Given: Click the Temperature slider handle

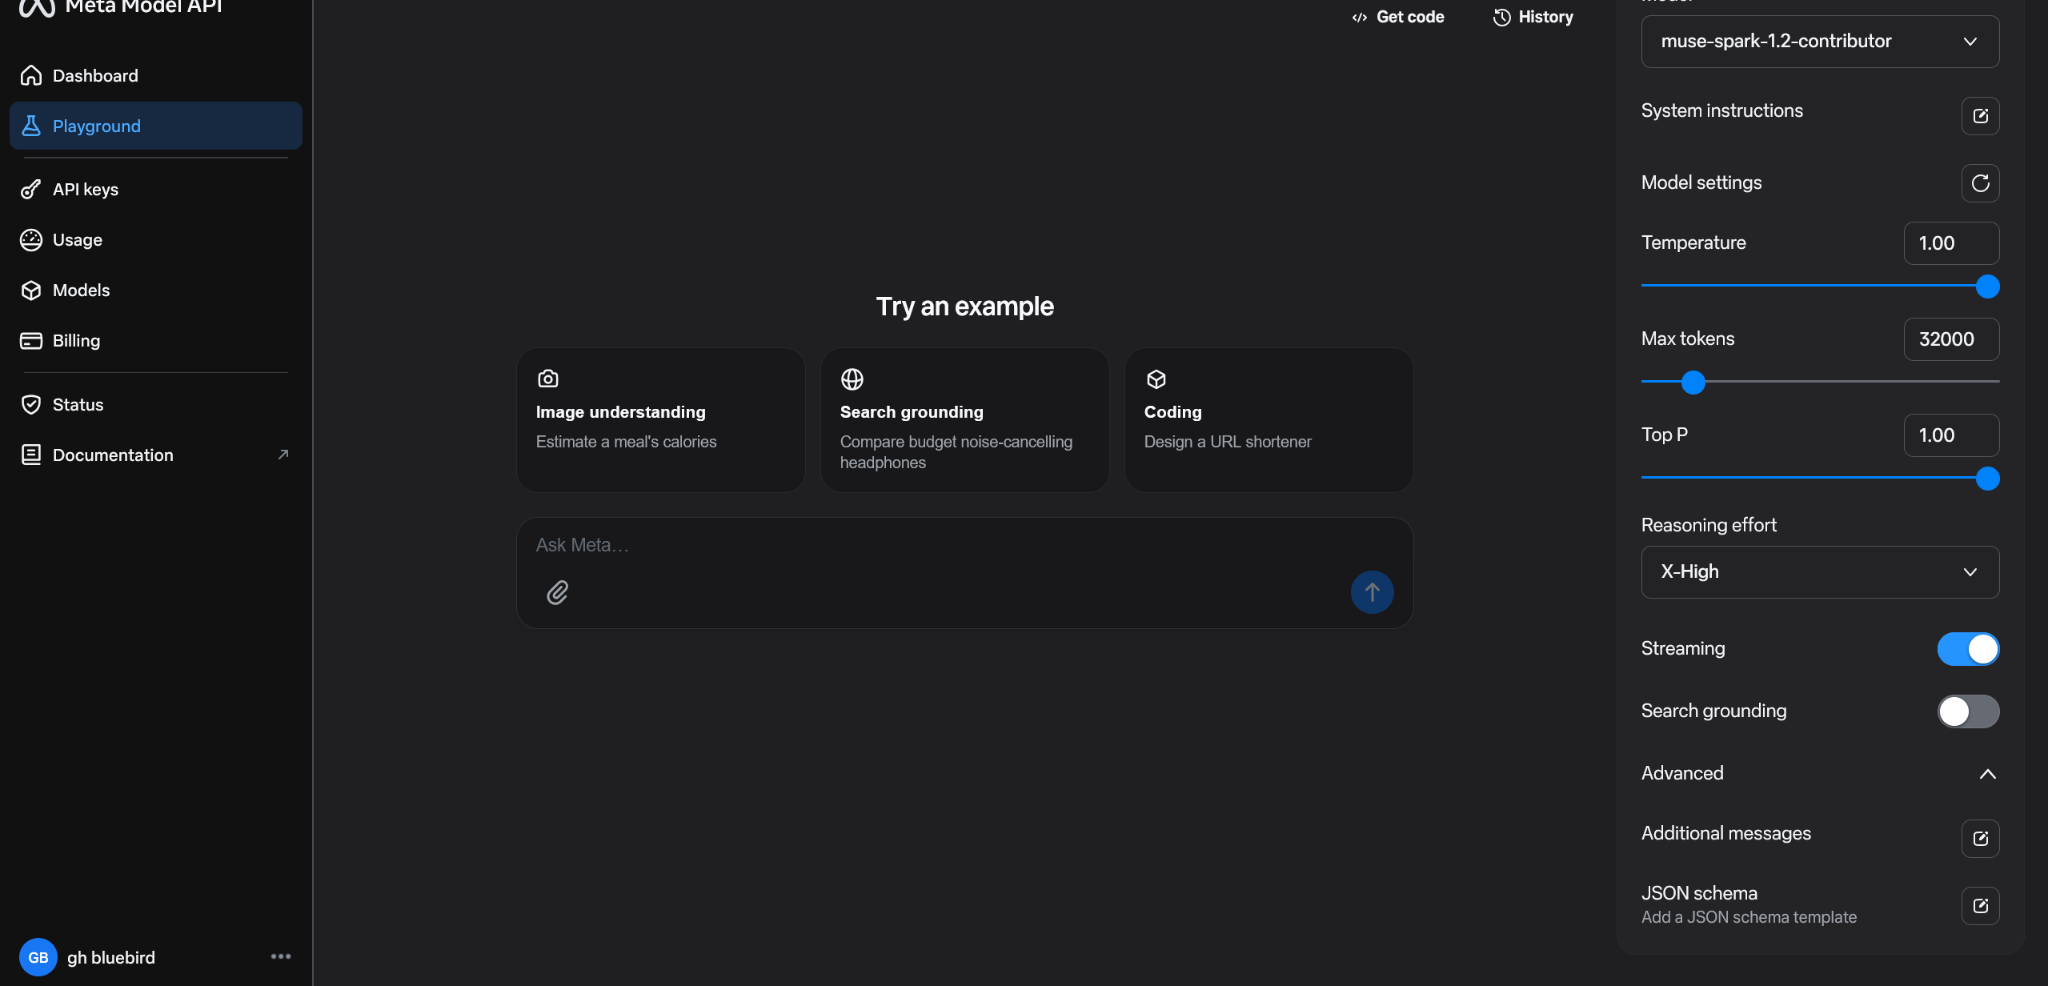Looking at the screenshot, I should tap(1987, 287).
